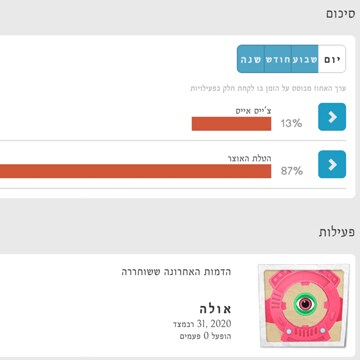
Task: Click the 87% percentage label
Action: click(x=292, y=171)
